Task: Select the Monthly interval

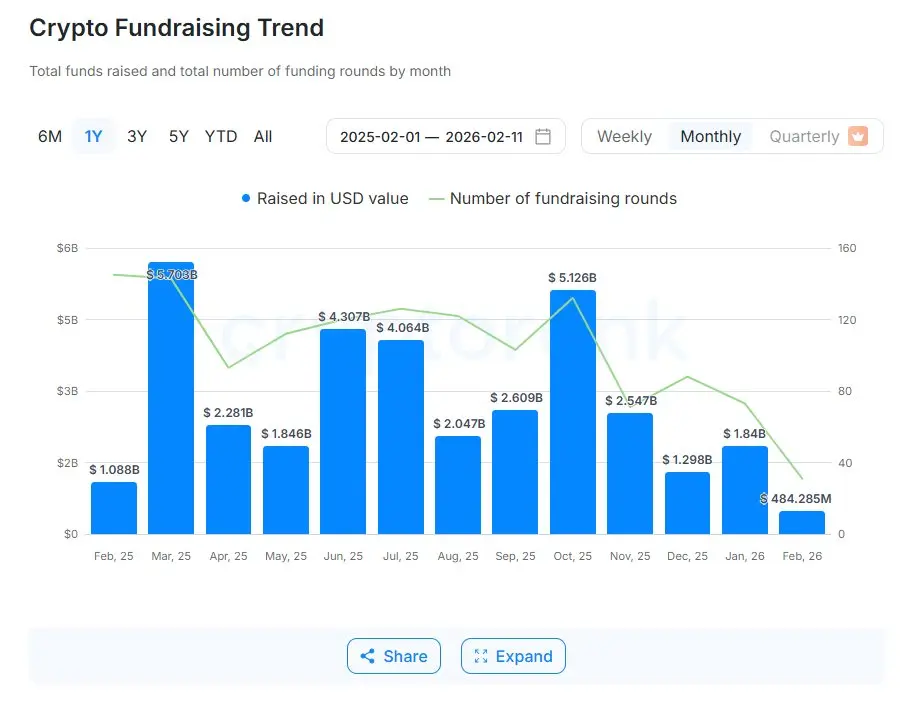Action: coord(711,137)
